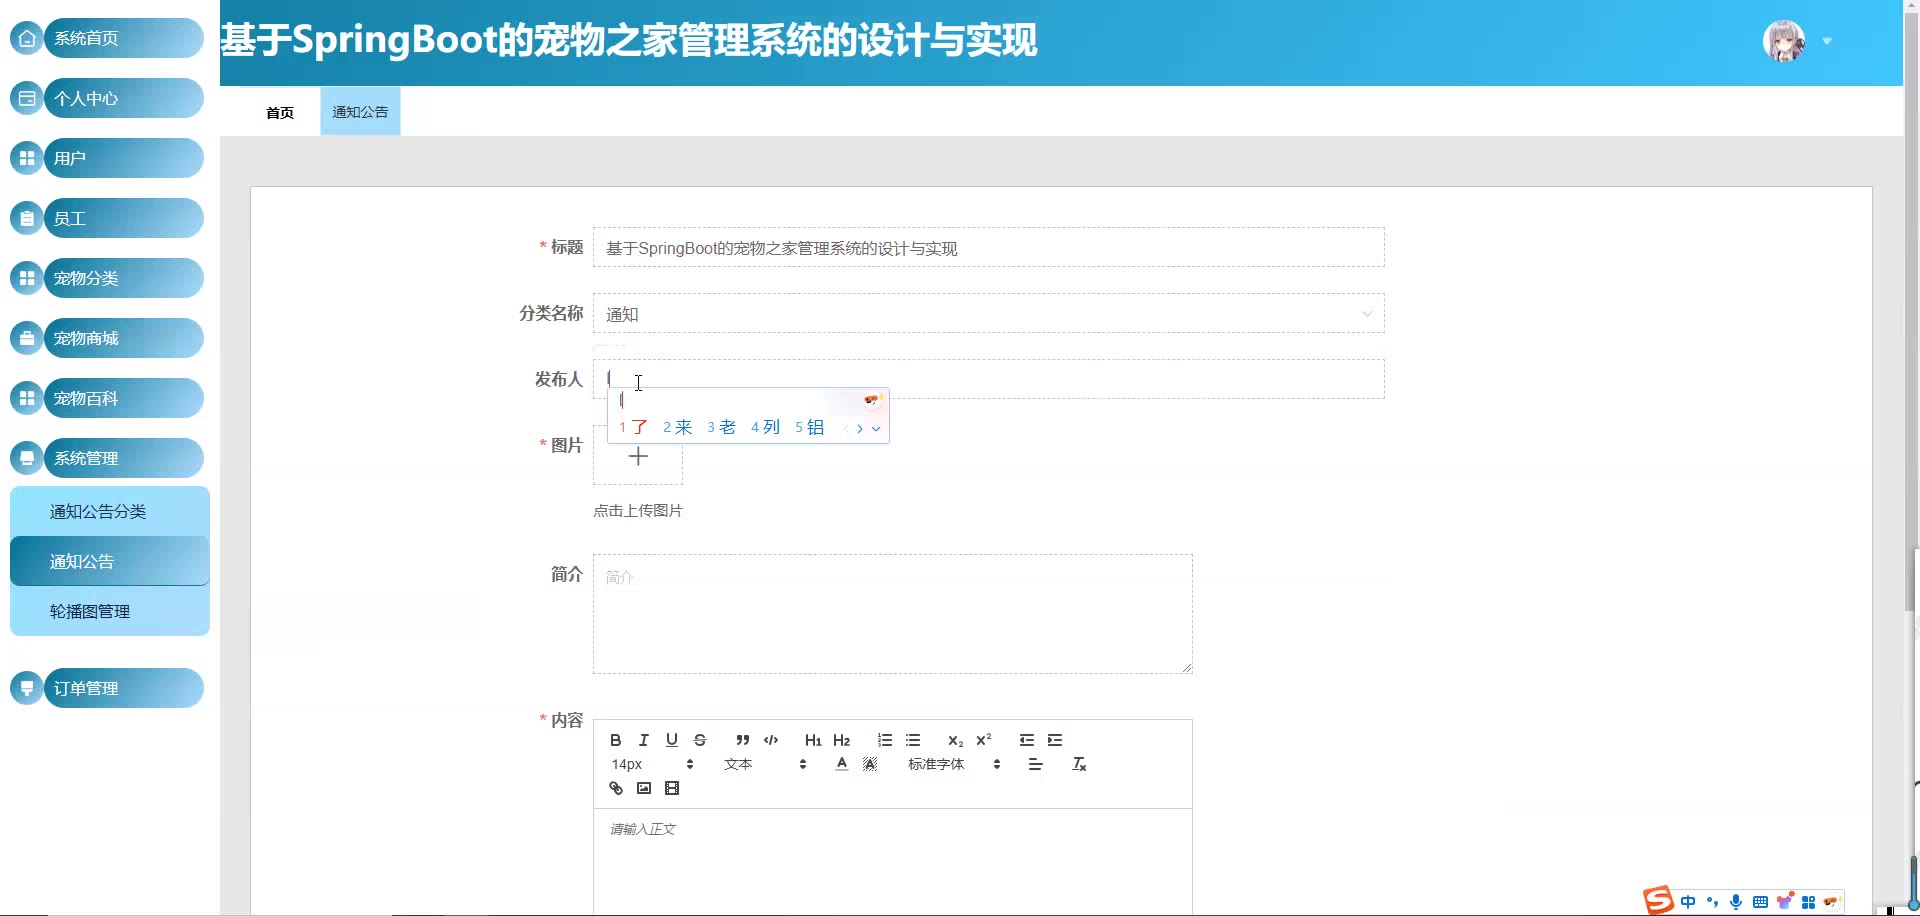Apply subscript formatting
The height and width of the screenshot is (916, 1920).
pos(955,740)
